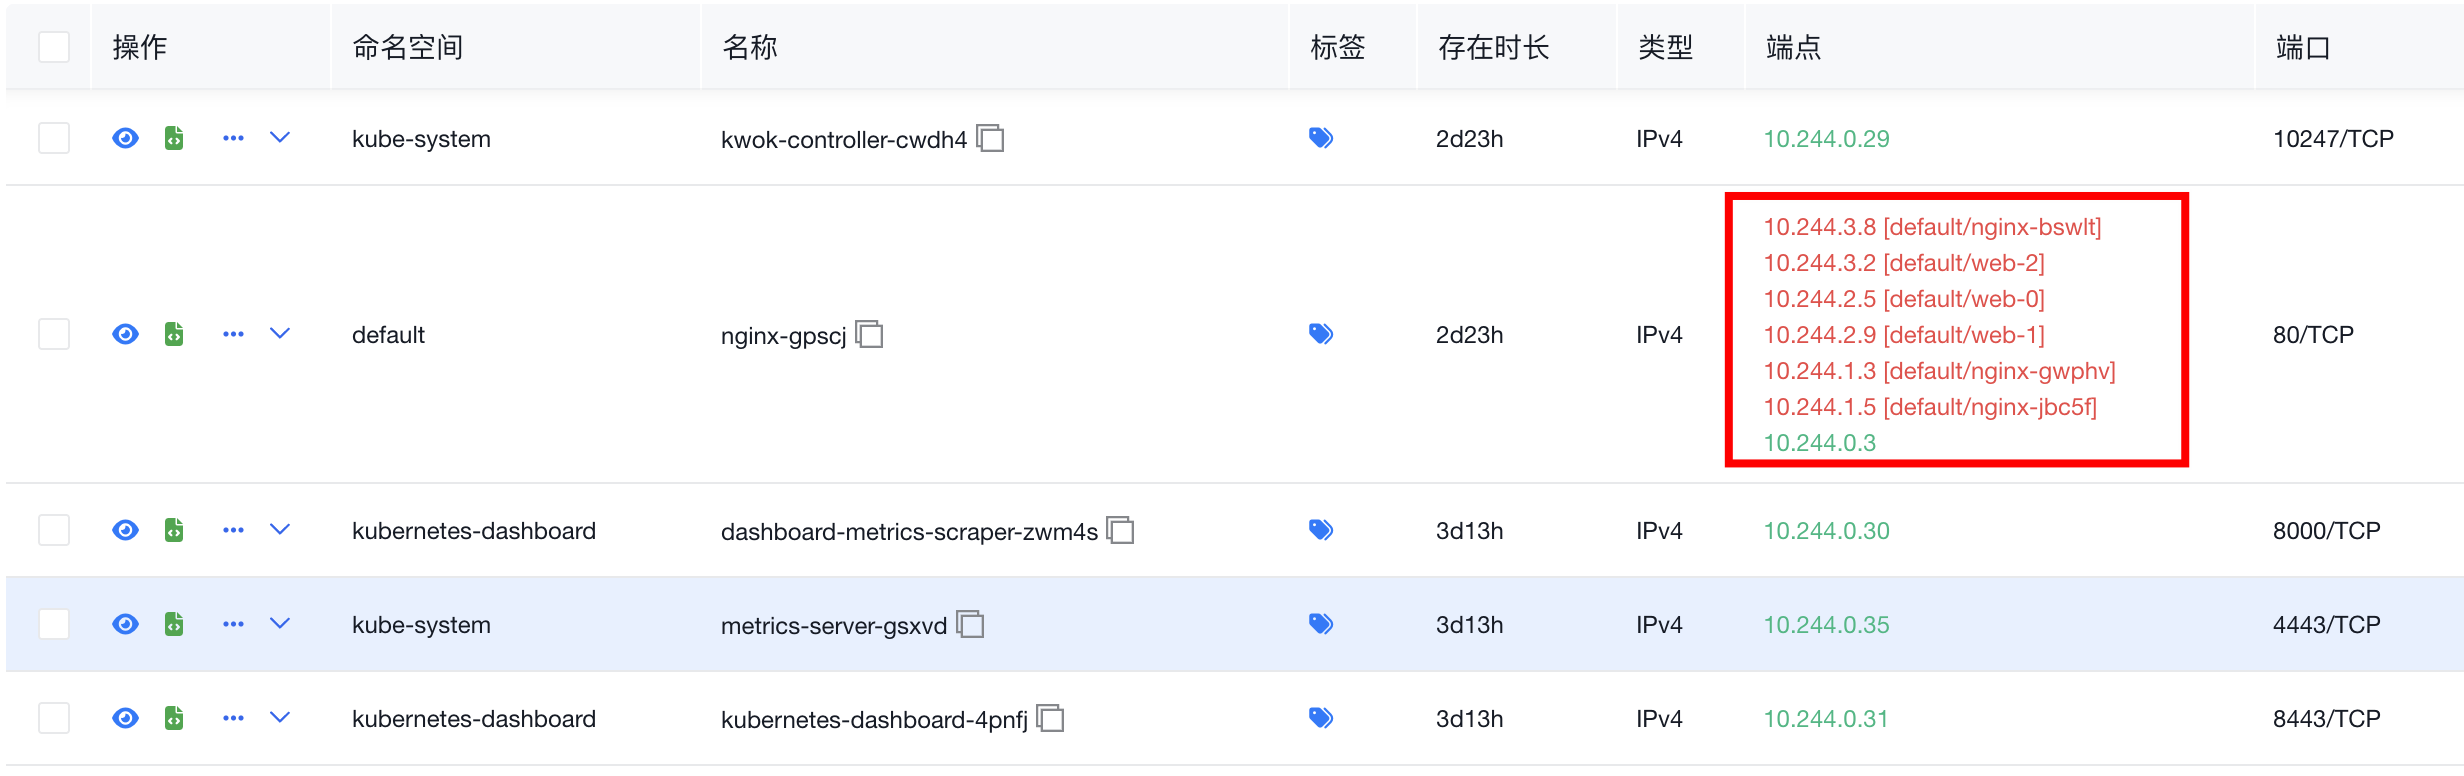Copy the name nginx-gpscj
2464x776 pixels.
click(x=870, y=334)
